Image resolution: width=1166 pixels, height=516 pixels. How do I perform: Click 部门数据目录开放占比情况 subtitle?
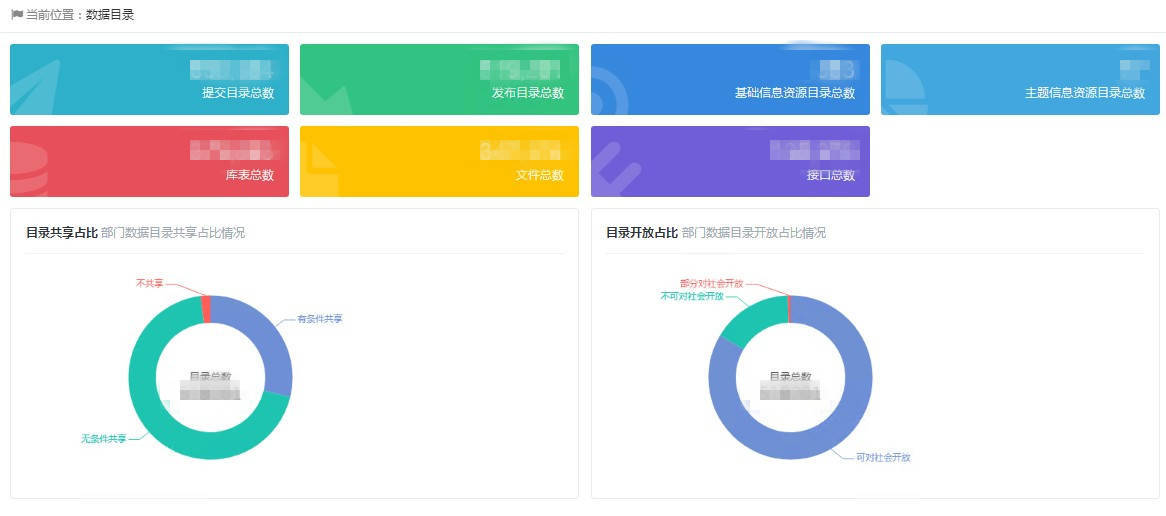[753, 233]
